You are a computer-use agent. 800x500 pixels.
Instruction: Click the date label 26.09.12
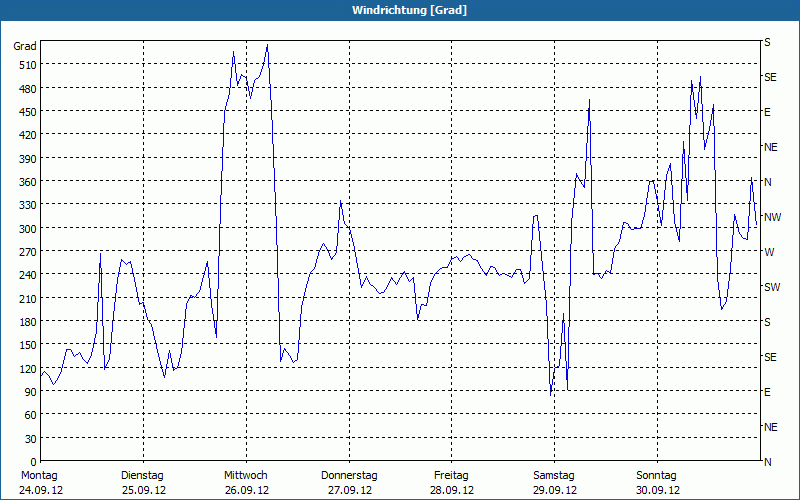[x=247, y=490]
